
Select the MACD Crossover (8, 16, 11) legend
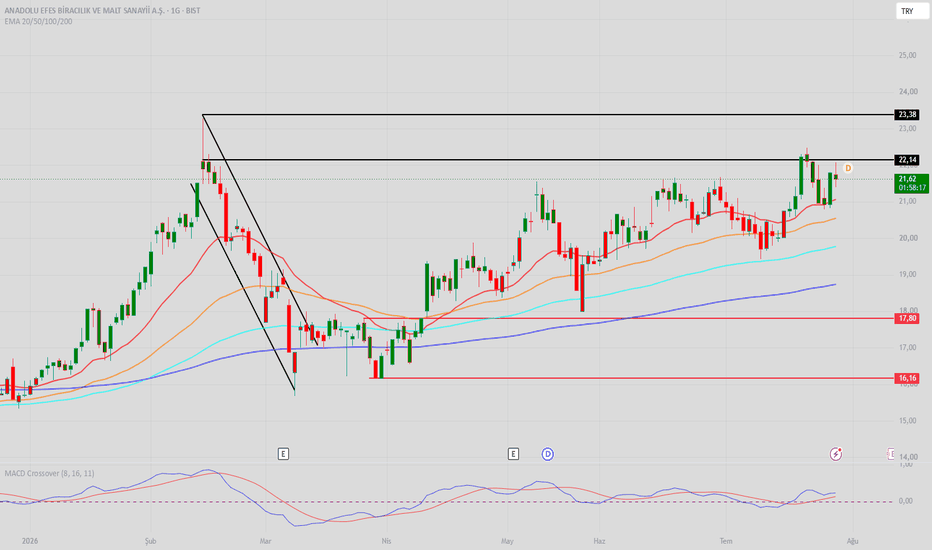coord(49,473)
